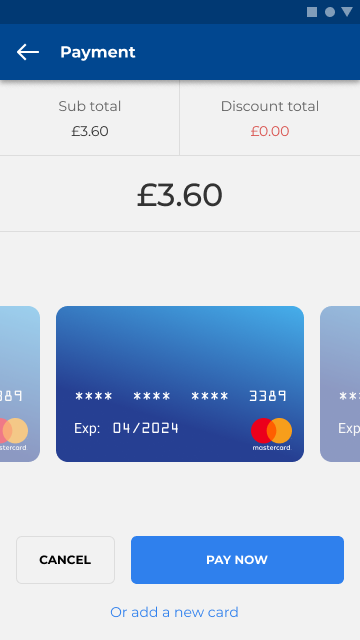Select the center card ending 3389

180,384
